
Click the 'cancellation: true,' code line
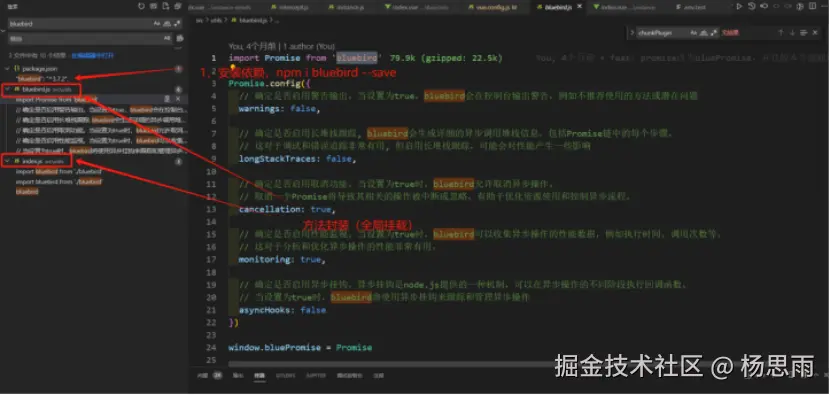tap(288, 209)
